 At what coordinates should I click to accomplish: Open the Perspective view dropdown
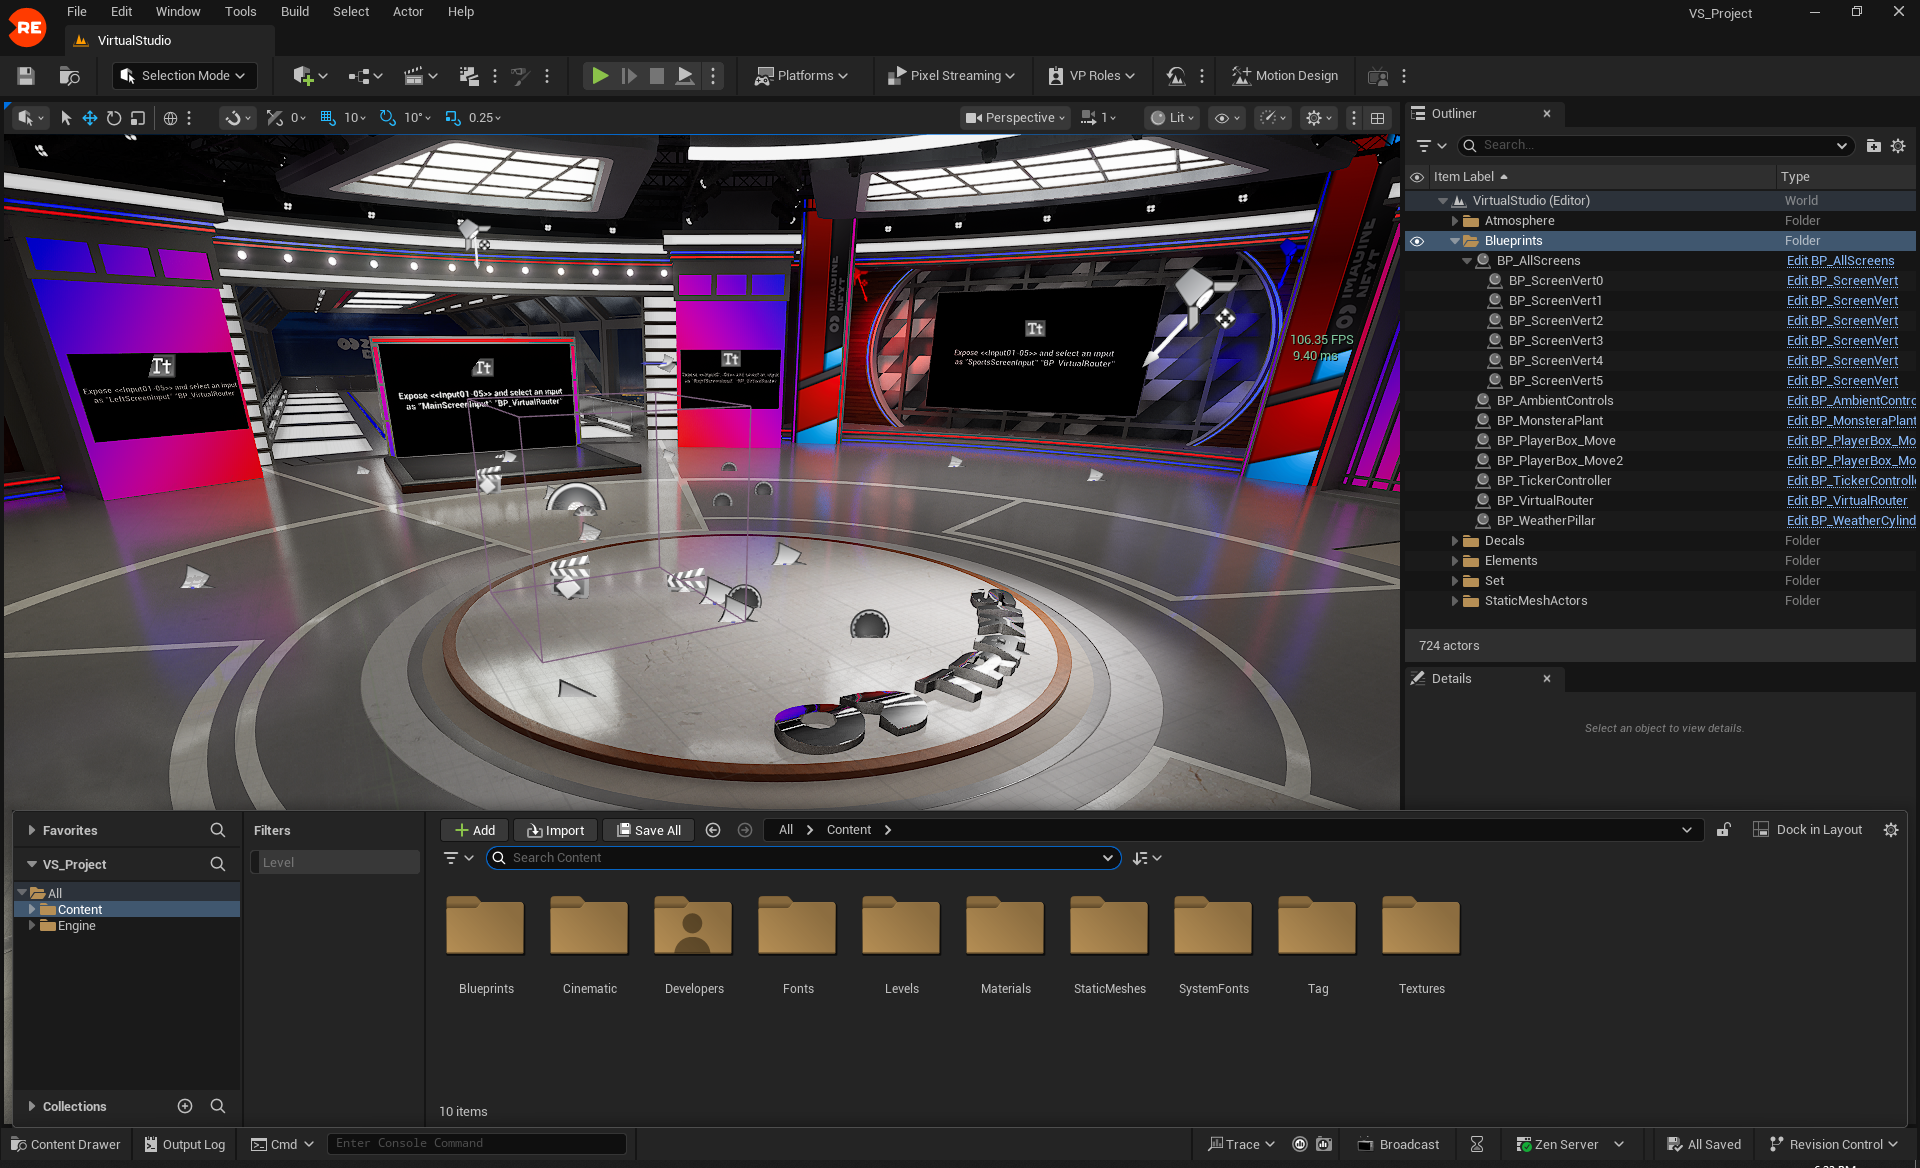click(1015, 118)
